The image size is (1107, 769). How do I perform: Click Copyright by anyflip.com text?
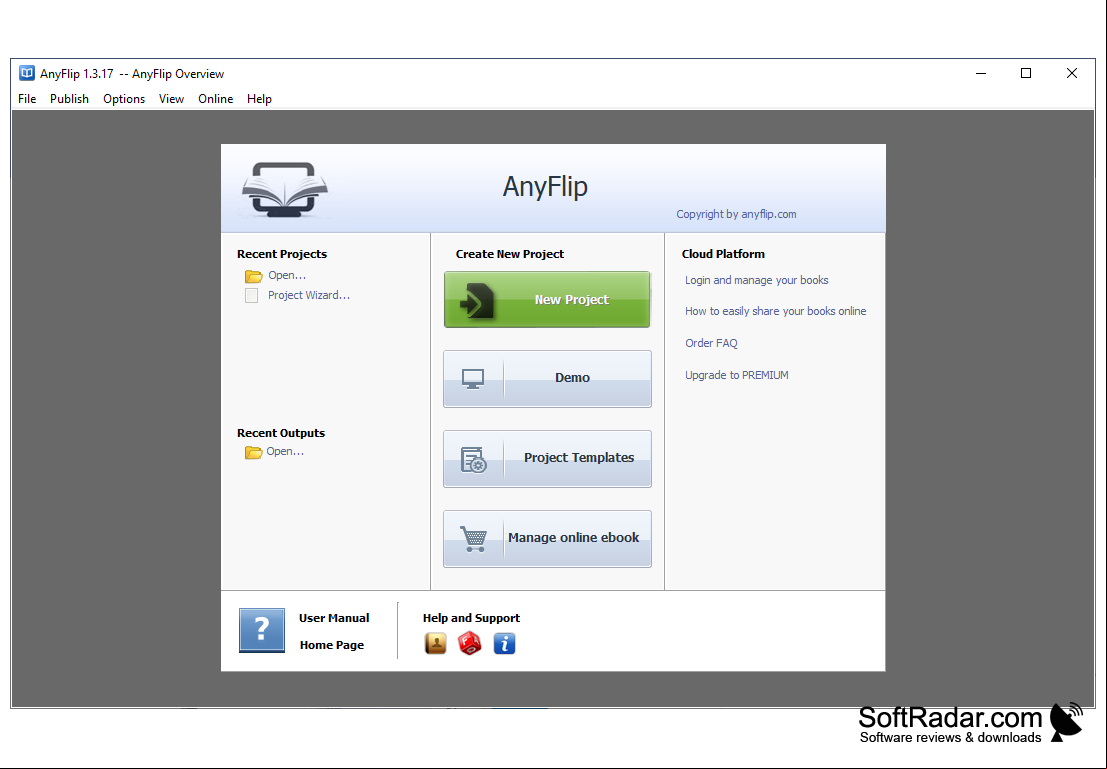[736, 214]
